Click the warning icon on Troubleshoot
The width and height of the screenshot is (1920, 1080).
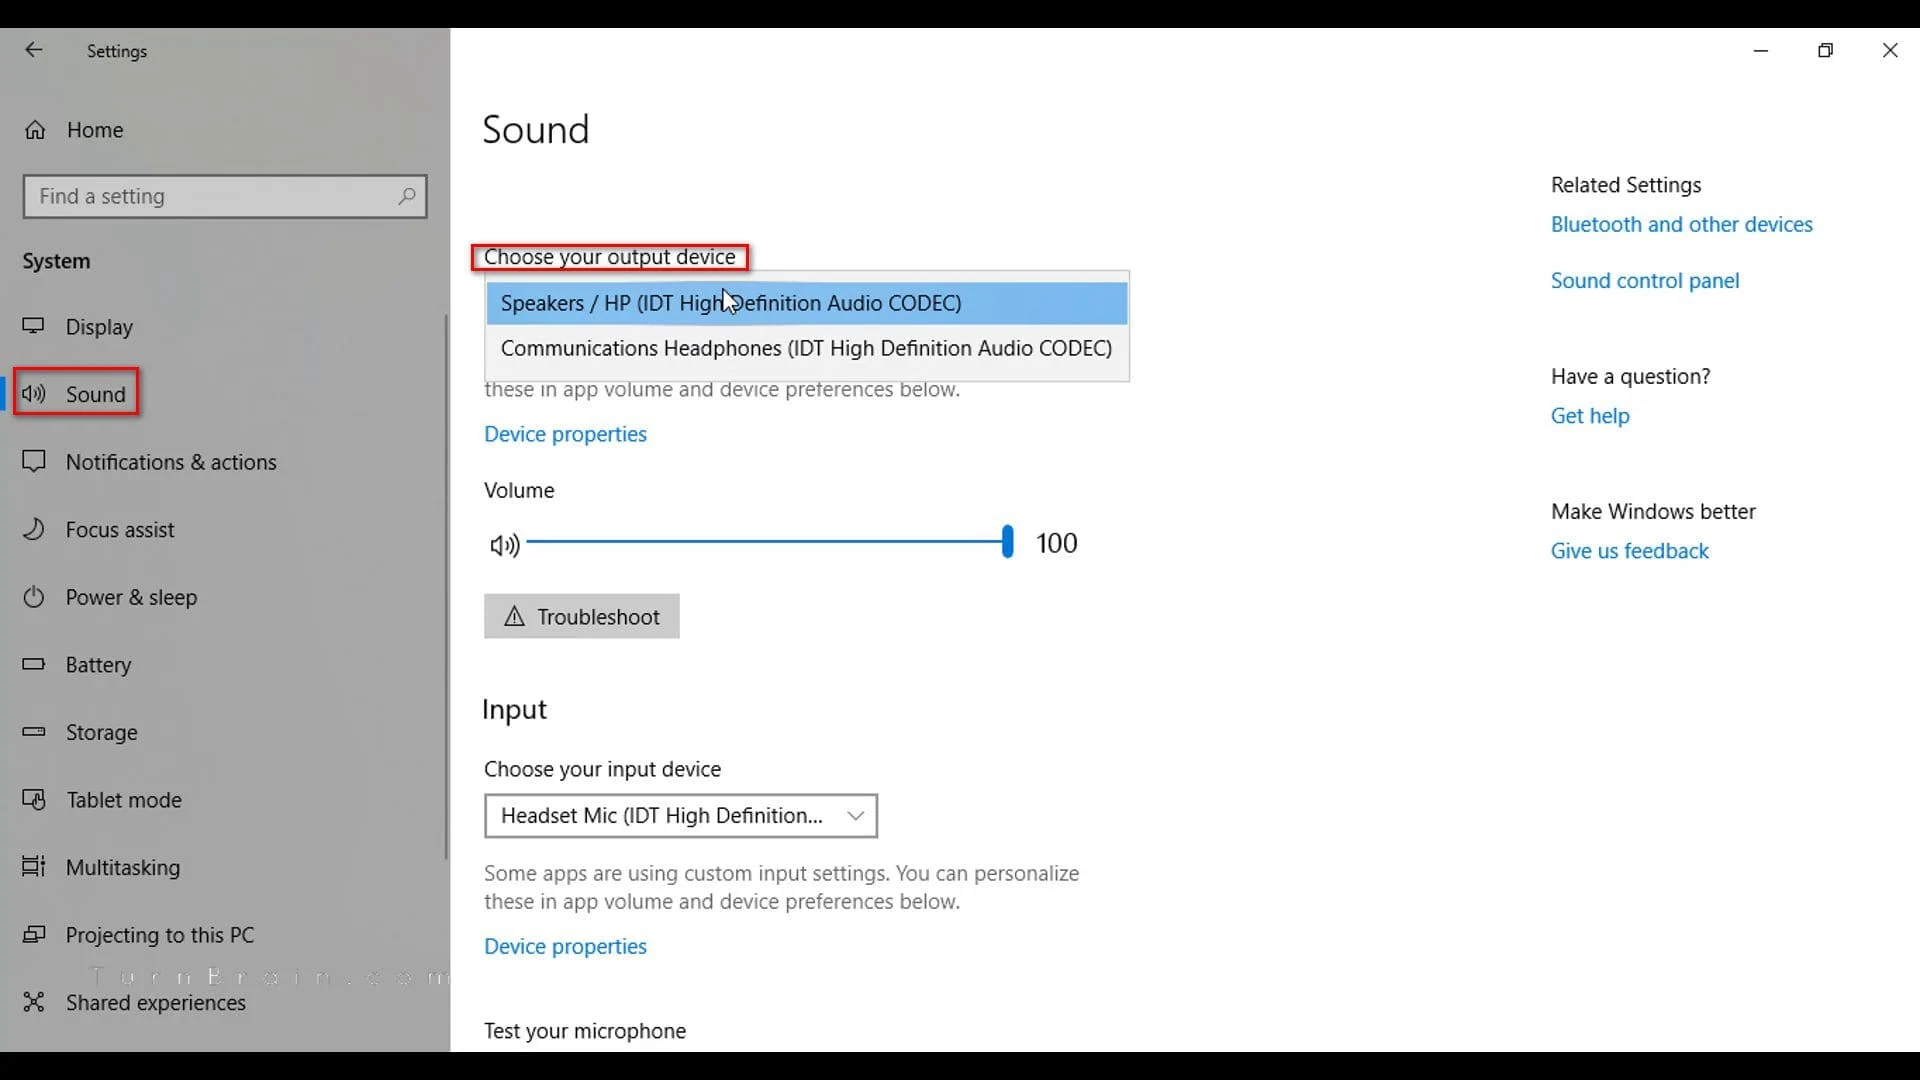(x=514, y=617)
